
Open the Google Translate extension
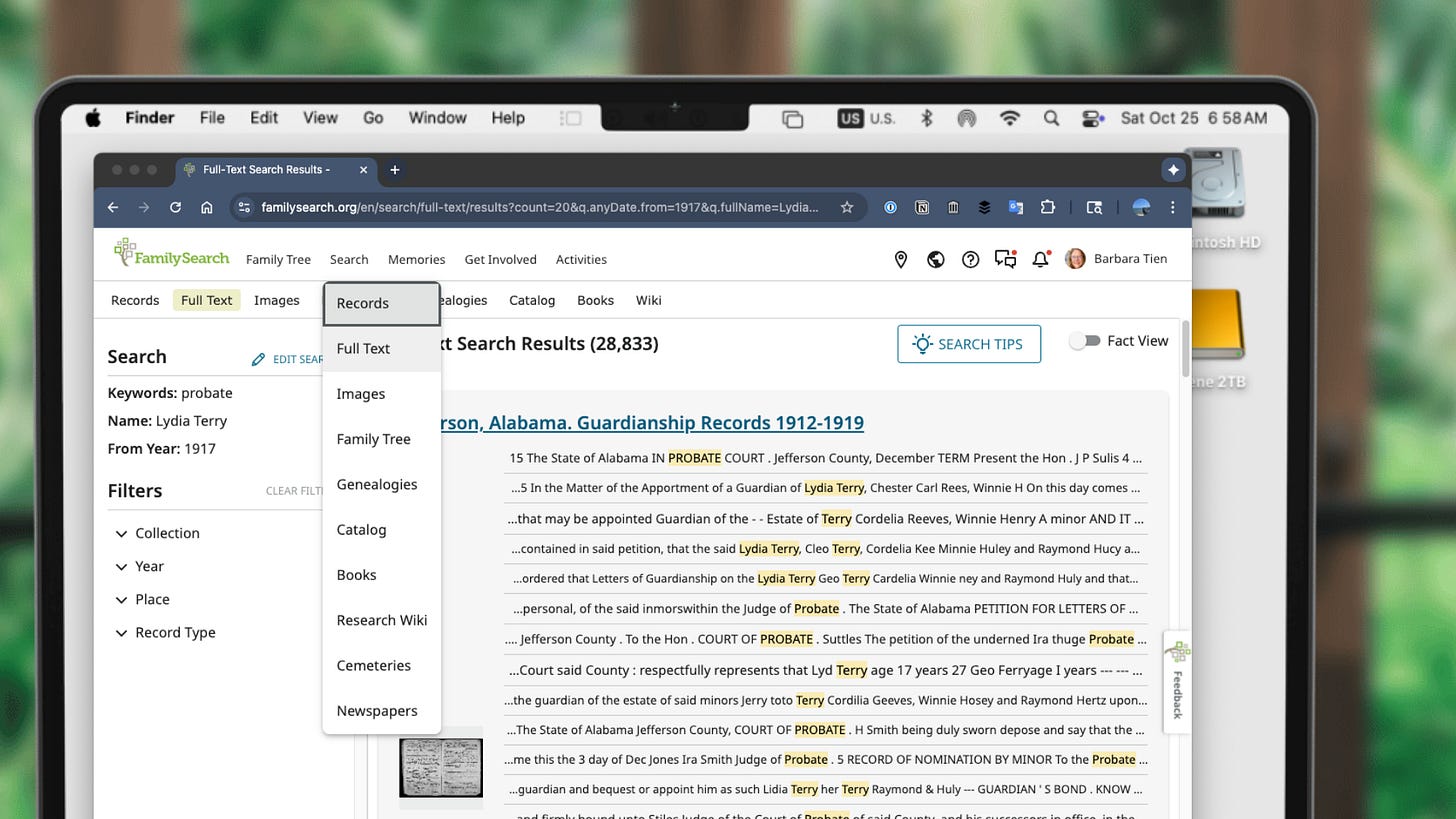1015,207
